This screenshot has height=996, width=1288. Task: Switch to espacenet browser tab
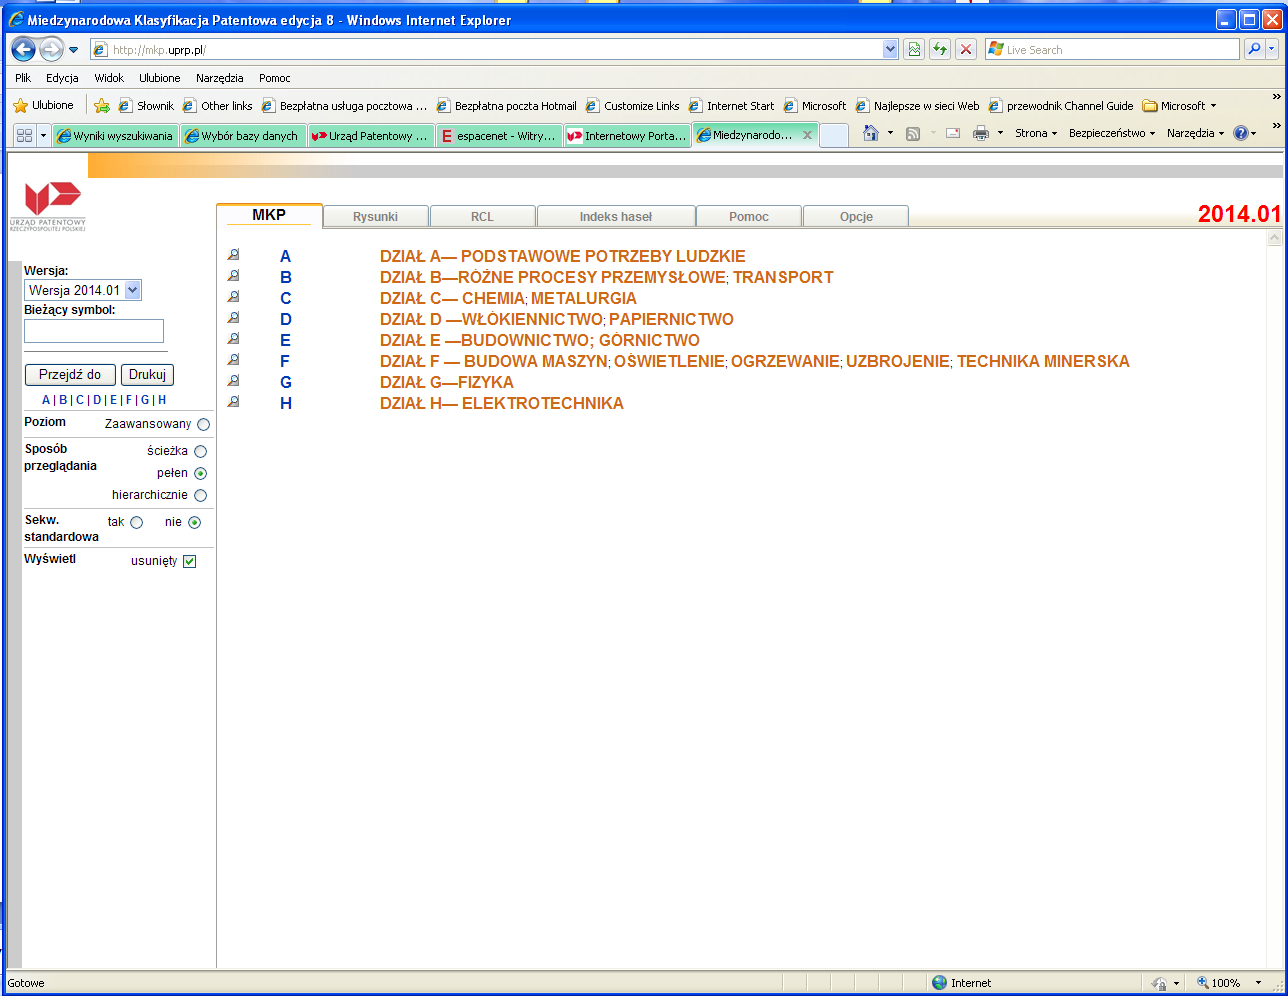point(498,136)
